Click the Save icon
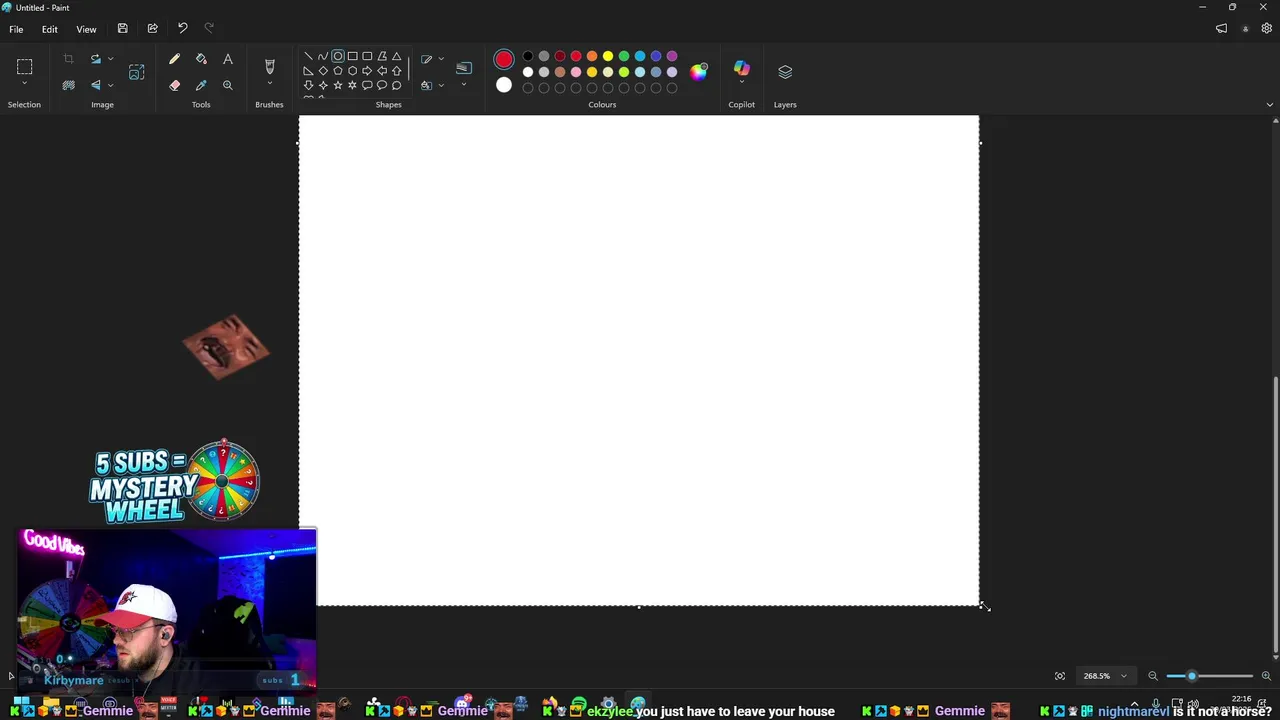 click(122, 28)
